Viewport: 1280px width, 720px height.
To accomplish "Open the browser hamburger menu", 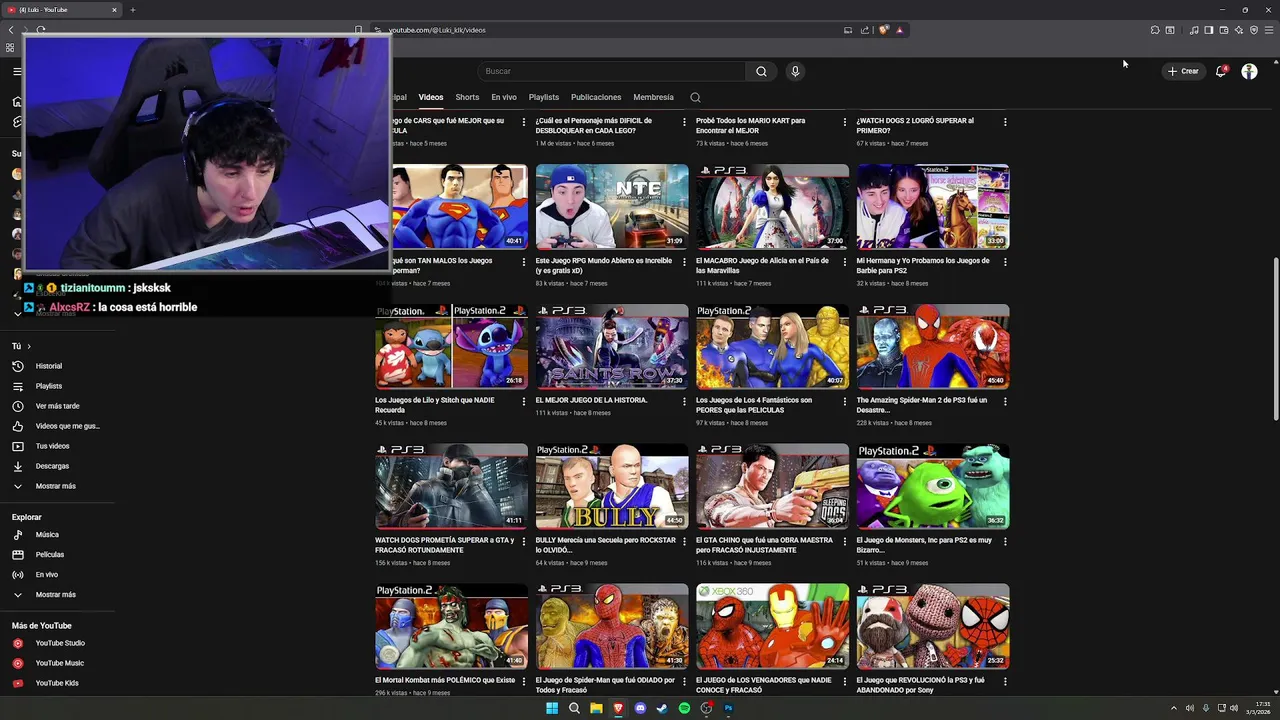I will pyautogui.click(x=1269, y=30).
